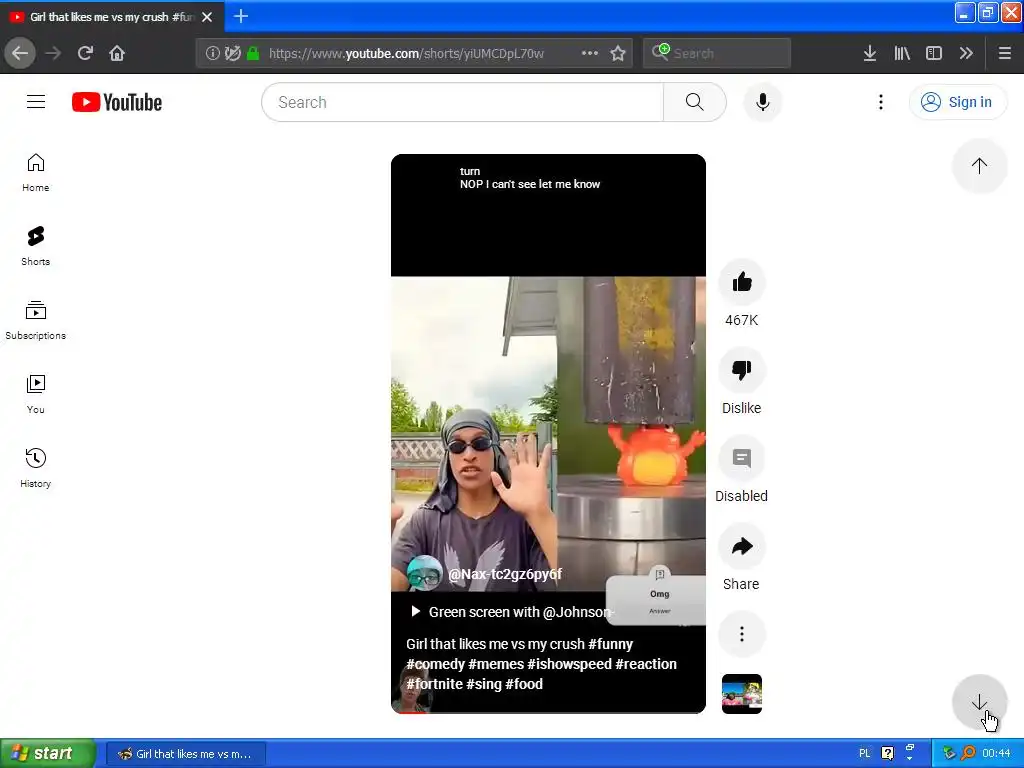Click the PL language indicator
This screenshot has width=1024, height=768.
[x=865, y=754]
